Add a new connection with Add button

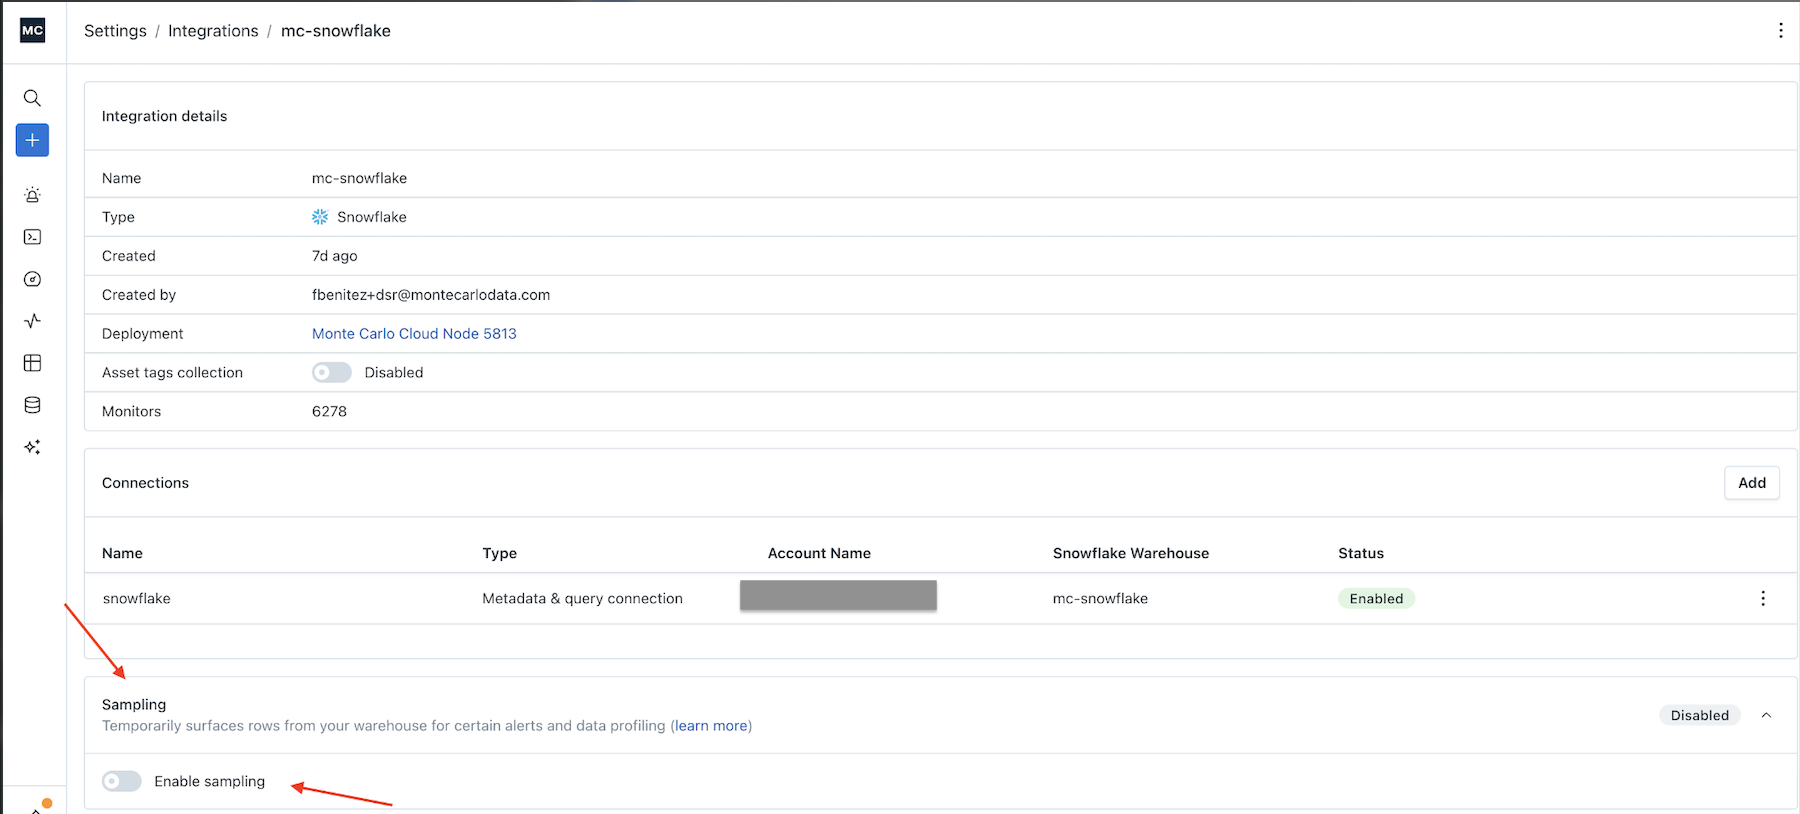click(x=1752, y=483)
